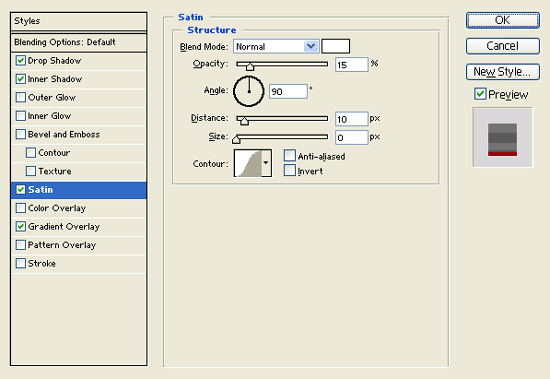Uncheck the Gradient Overlay checkbox
Viewport: 550px width, 379px height.
point(21,226)
